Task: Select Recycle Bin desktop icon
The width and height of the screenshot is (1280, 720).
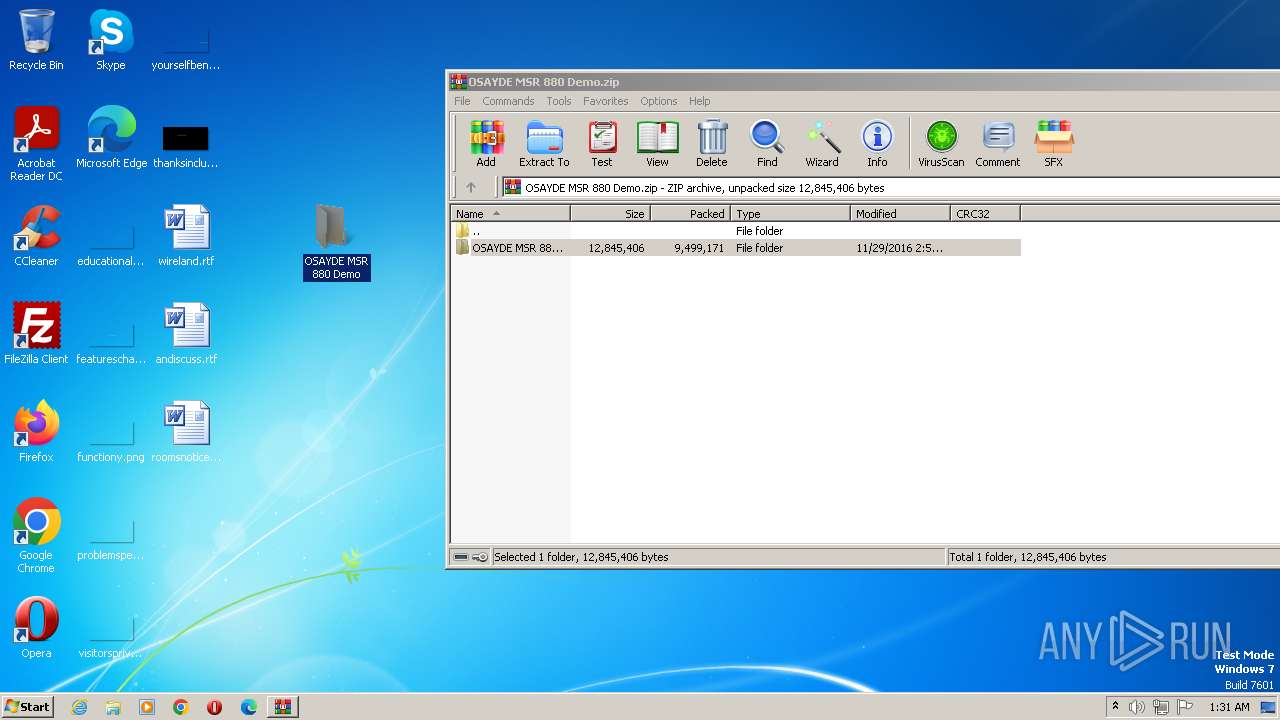Action: [x=36, y=40]
